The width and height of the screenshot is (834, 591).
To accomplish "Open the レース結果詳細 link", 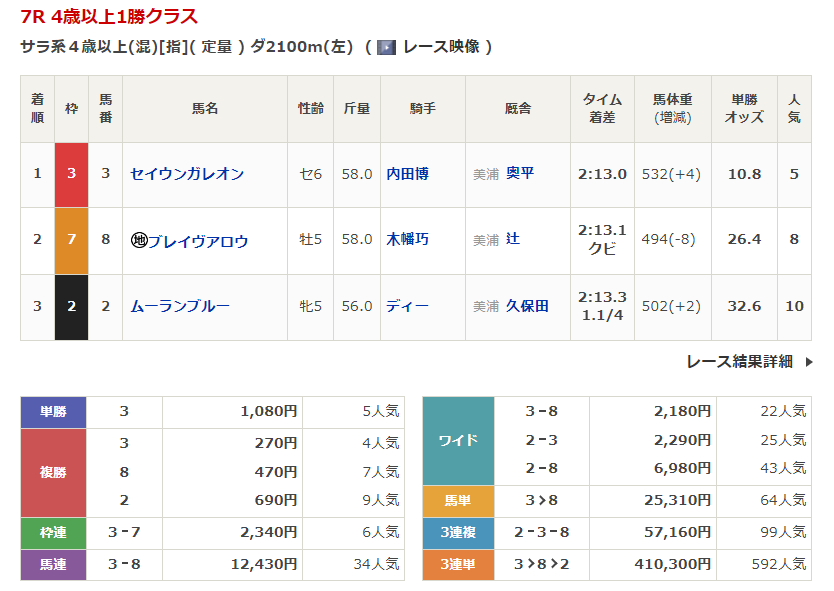I will coord(739,362).
